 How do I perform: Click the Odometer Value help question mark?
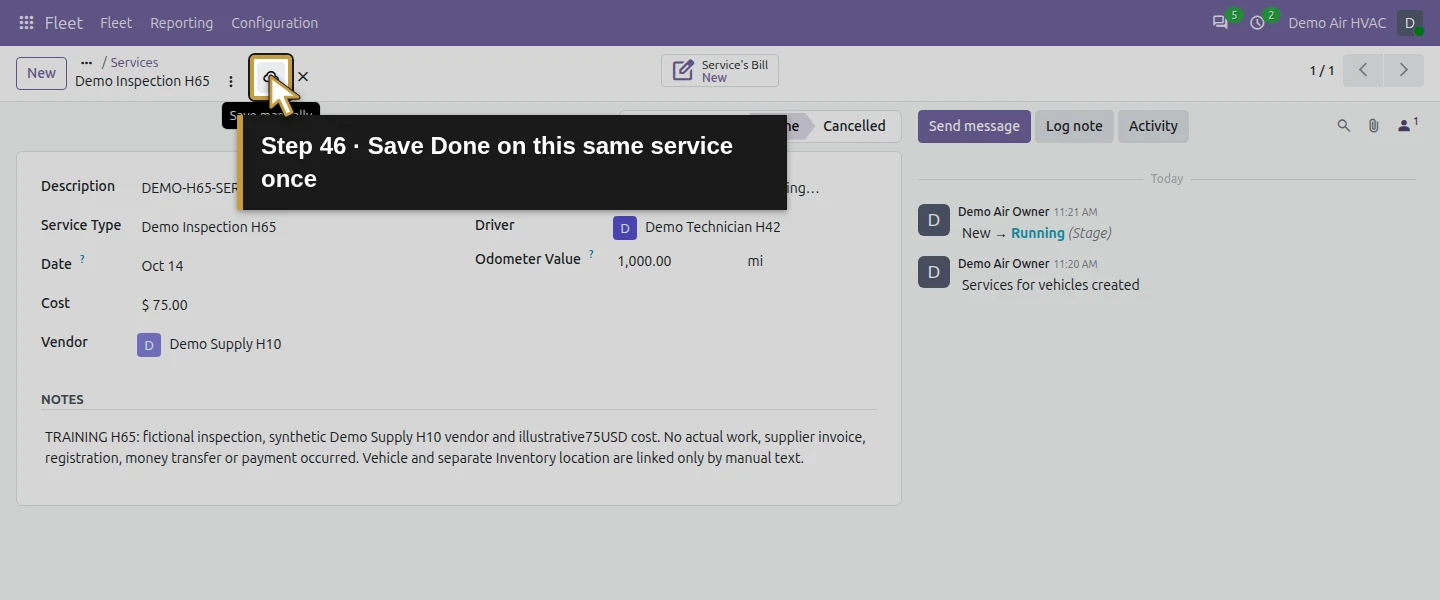coord(591,254)
